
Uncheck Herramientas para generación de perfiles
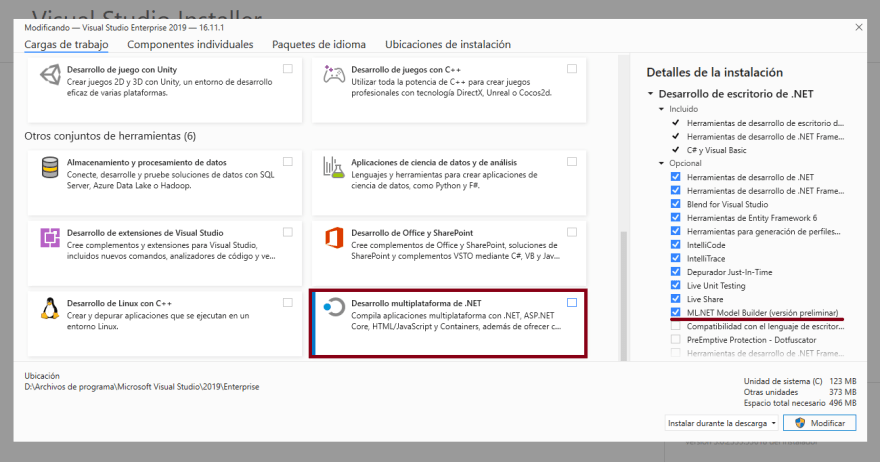(676, 231)
